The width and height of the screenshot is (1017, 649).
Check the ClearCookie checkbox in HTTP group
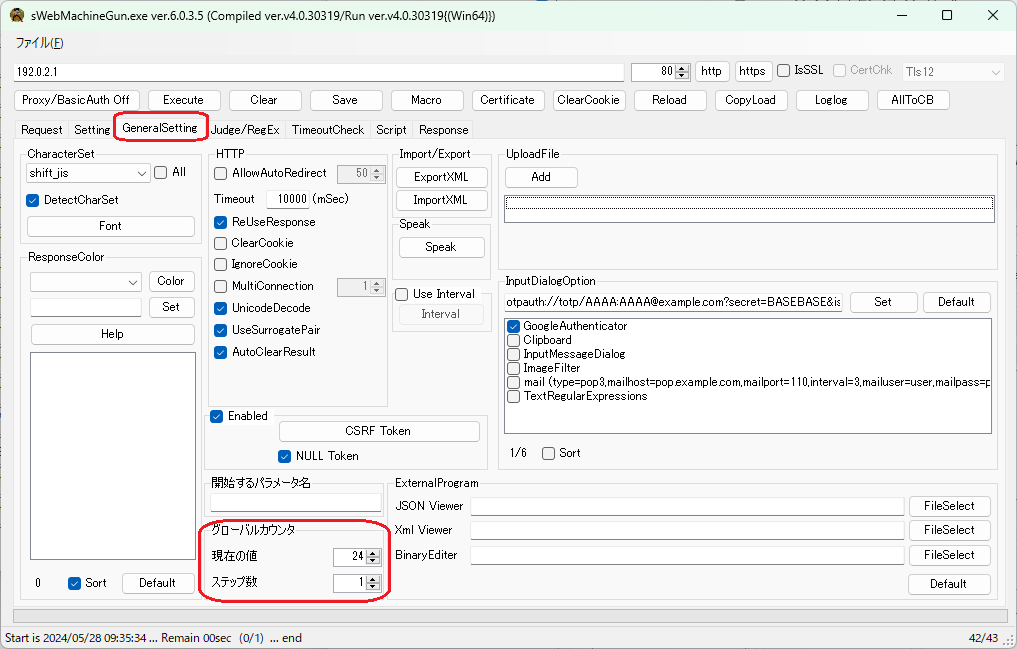(221, 244)
